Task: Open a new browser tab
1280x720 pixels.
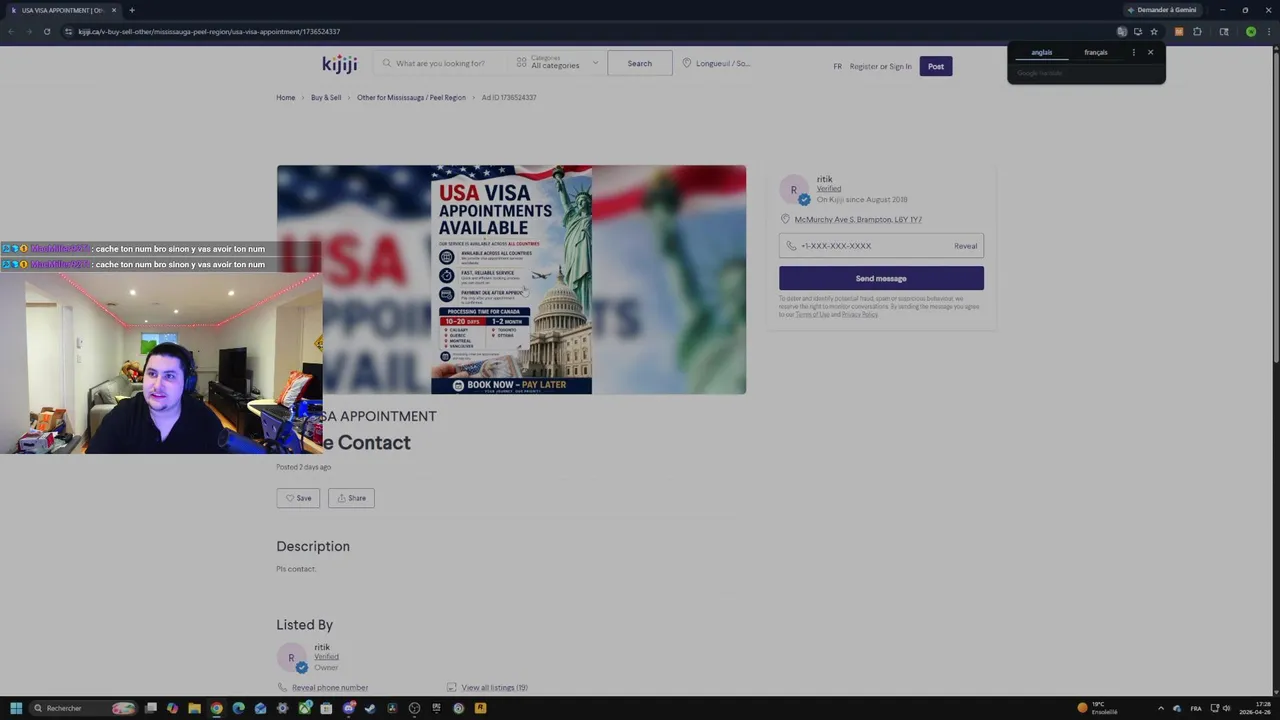Action: point(131,10)
